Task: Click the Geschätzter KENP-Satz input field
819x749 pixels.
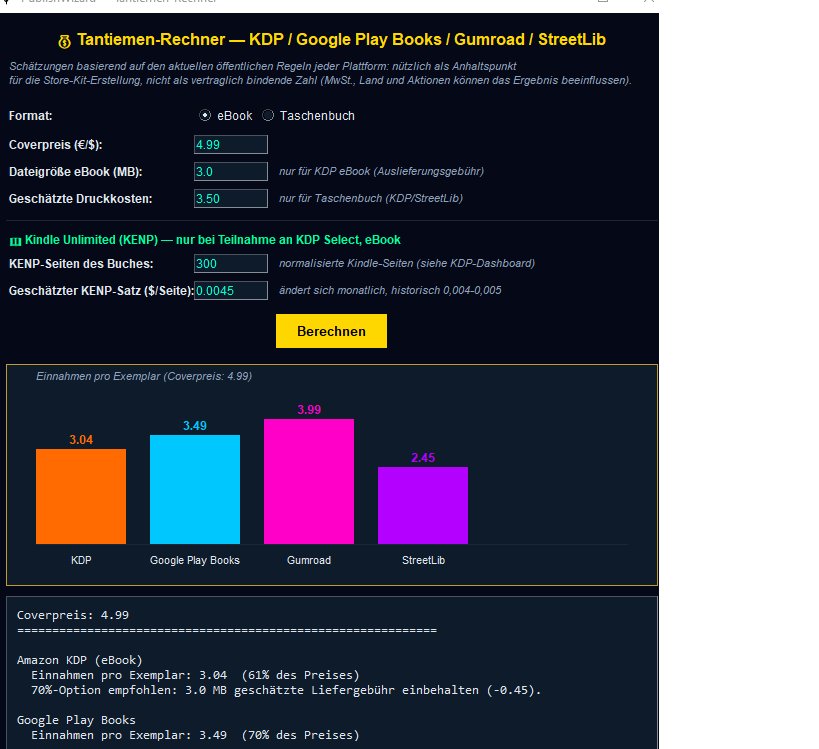Action: pos(231,291)
